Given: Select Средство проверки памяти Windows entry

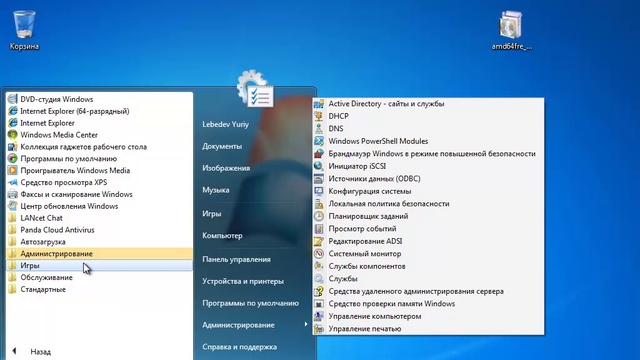Looking at the screenshot, I should 428,304.
